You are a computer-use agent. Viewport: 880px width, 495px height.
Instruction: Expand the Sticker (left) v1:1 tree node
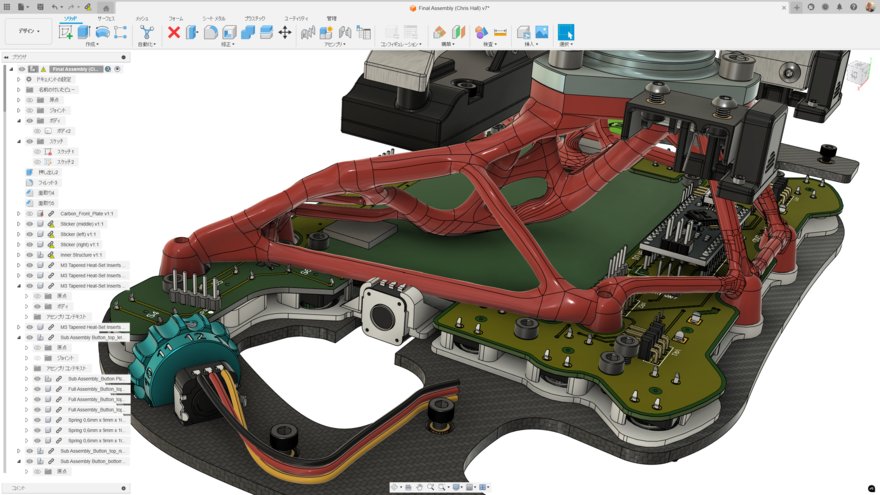point(18,234)
